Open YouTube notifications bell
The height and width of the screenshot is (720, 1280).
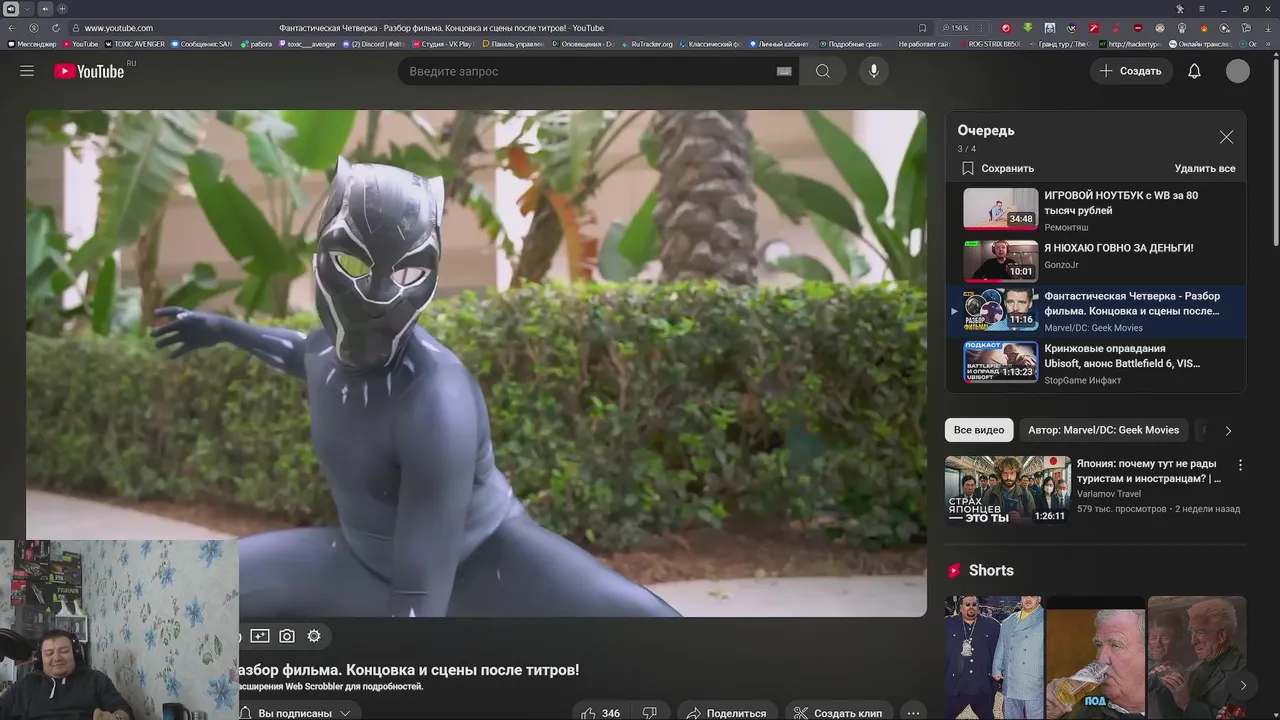tap(1194, 71)
